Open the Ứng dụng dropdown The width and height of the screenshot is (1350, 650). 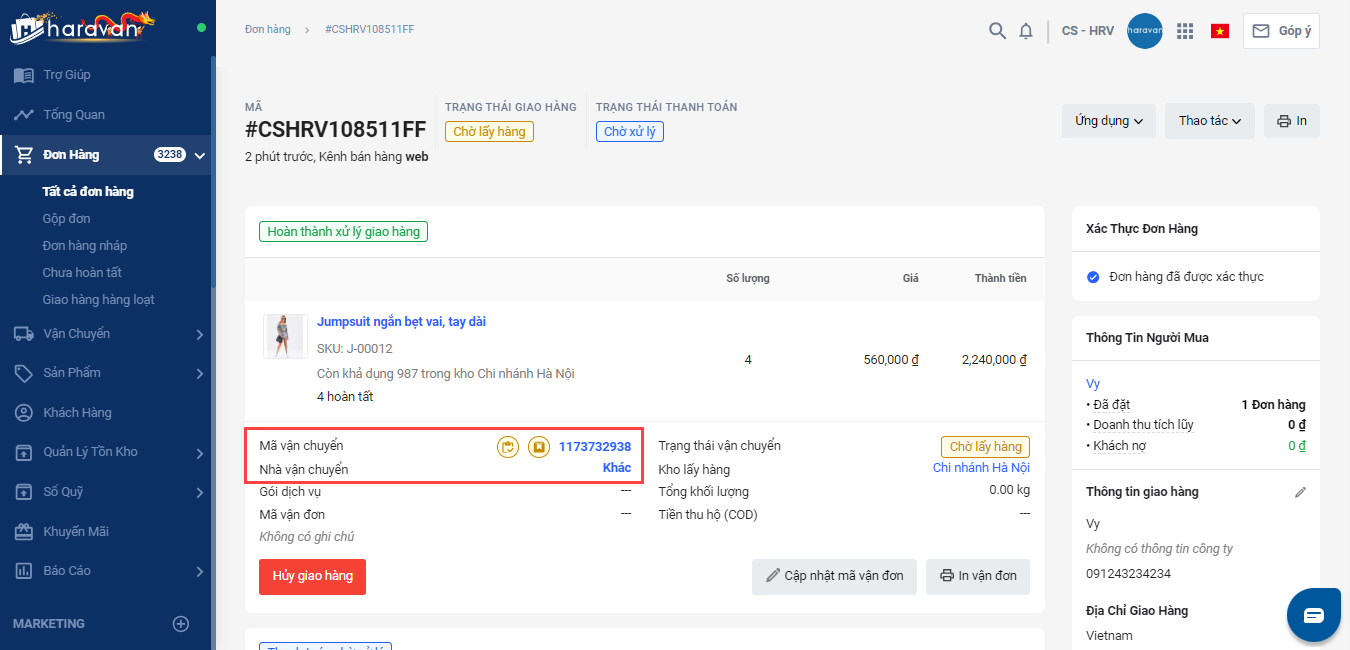pyautogui.click(x=1109, y=121)
